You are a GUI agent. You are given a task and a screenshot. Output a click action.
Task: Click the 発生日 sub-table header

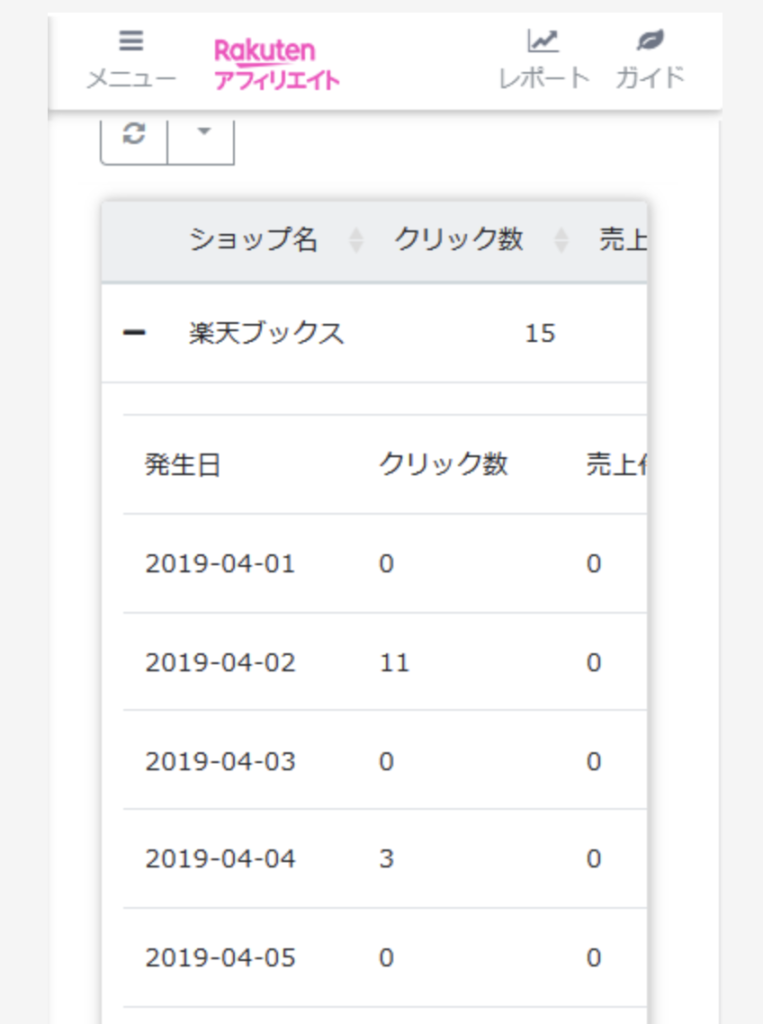[182, 465]
